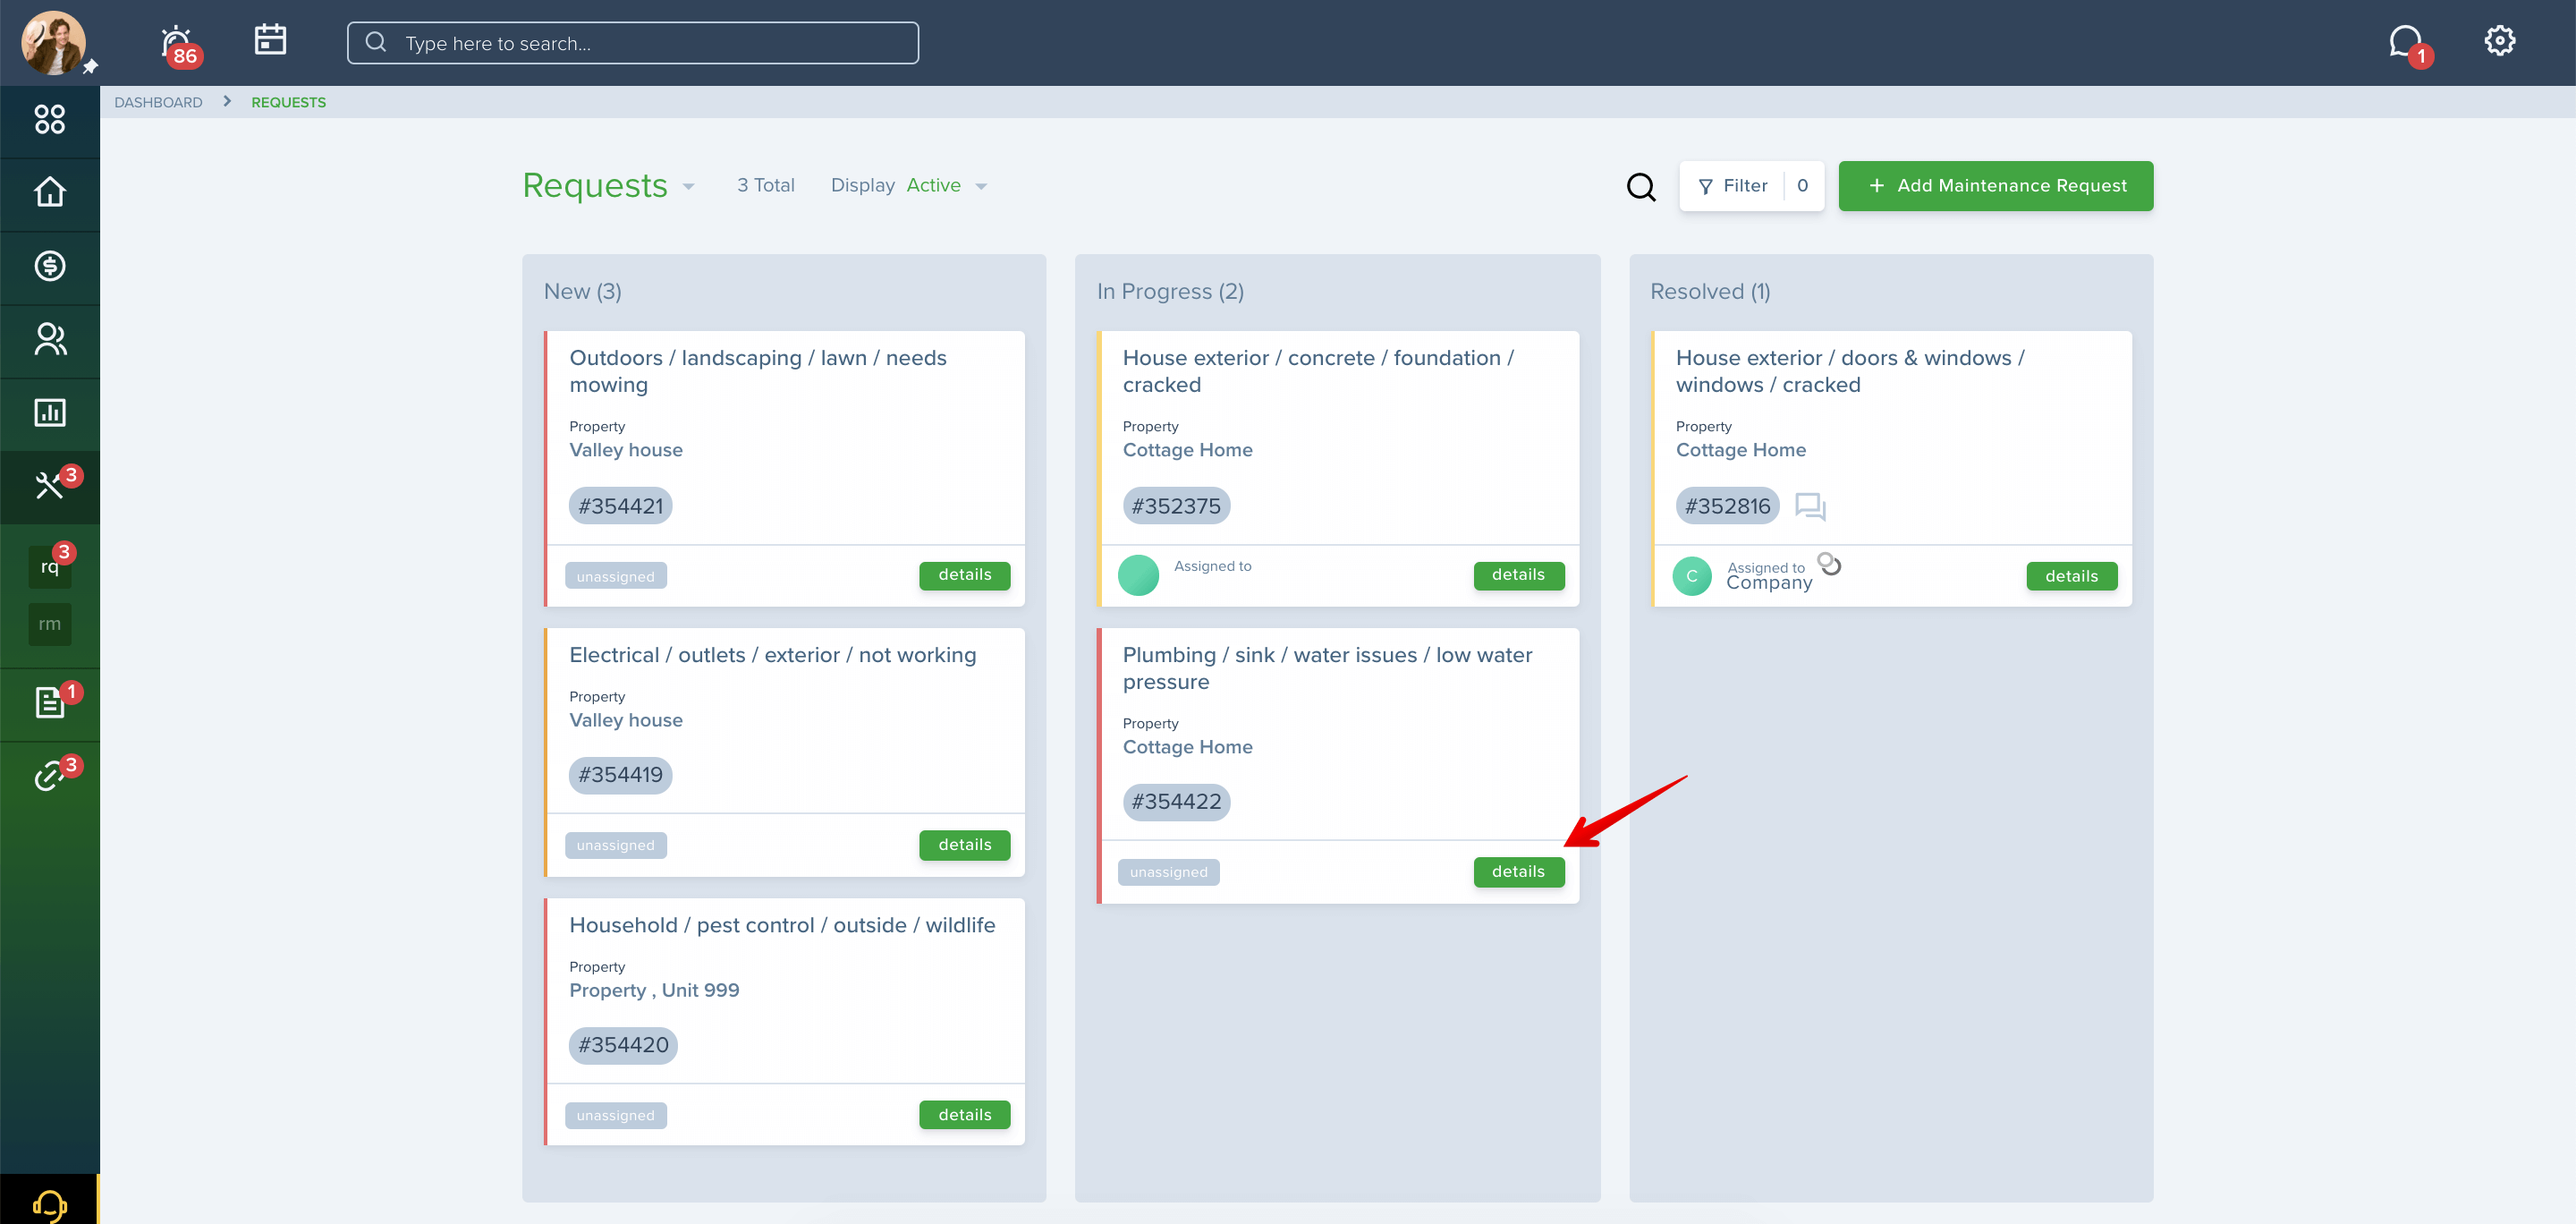Click the '3 Total' count label

(765, 186)
